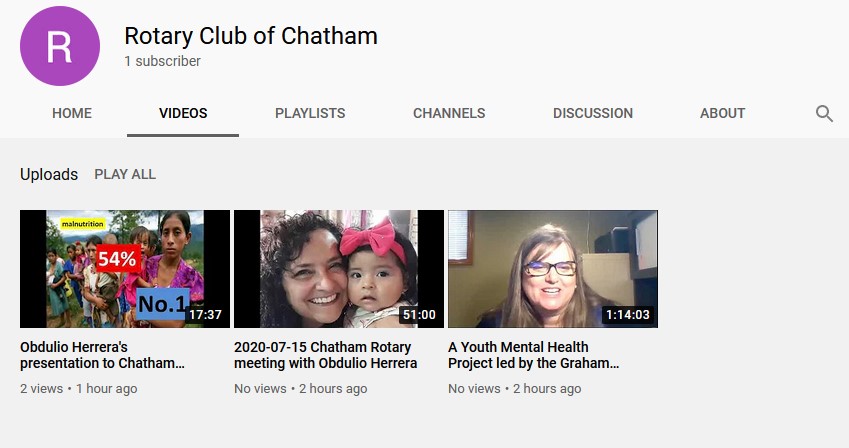Open the HOME tab
The width and height of the screenshot is (849, 448).
[x=72, y=113]
